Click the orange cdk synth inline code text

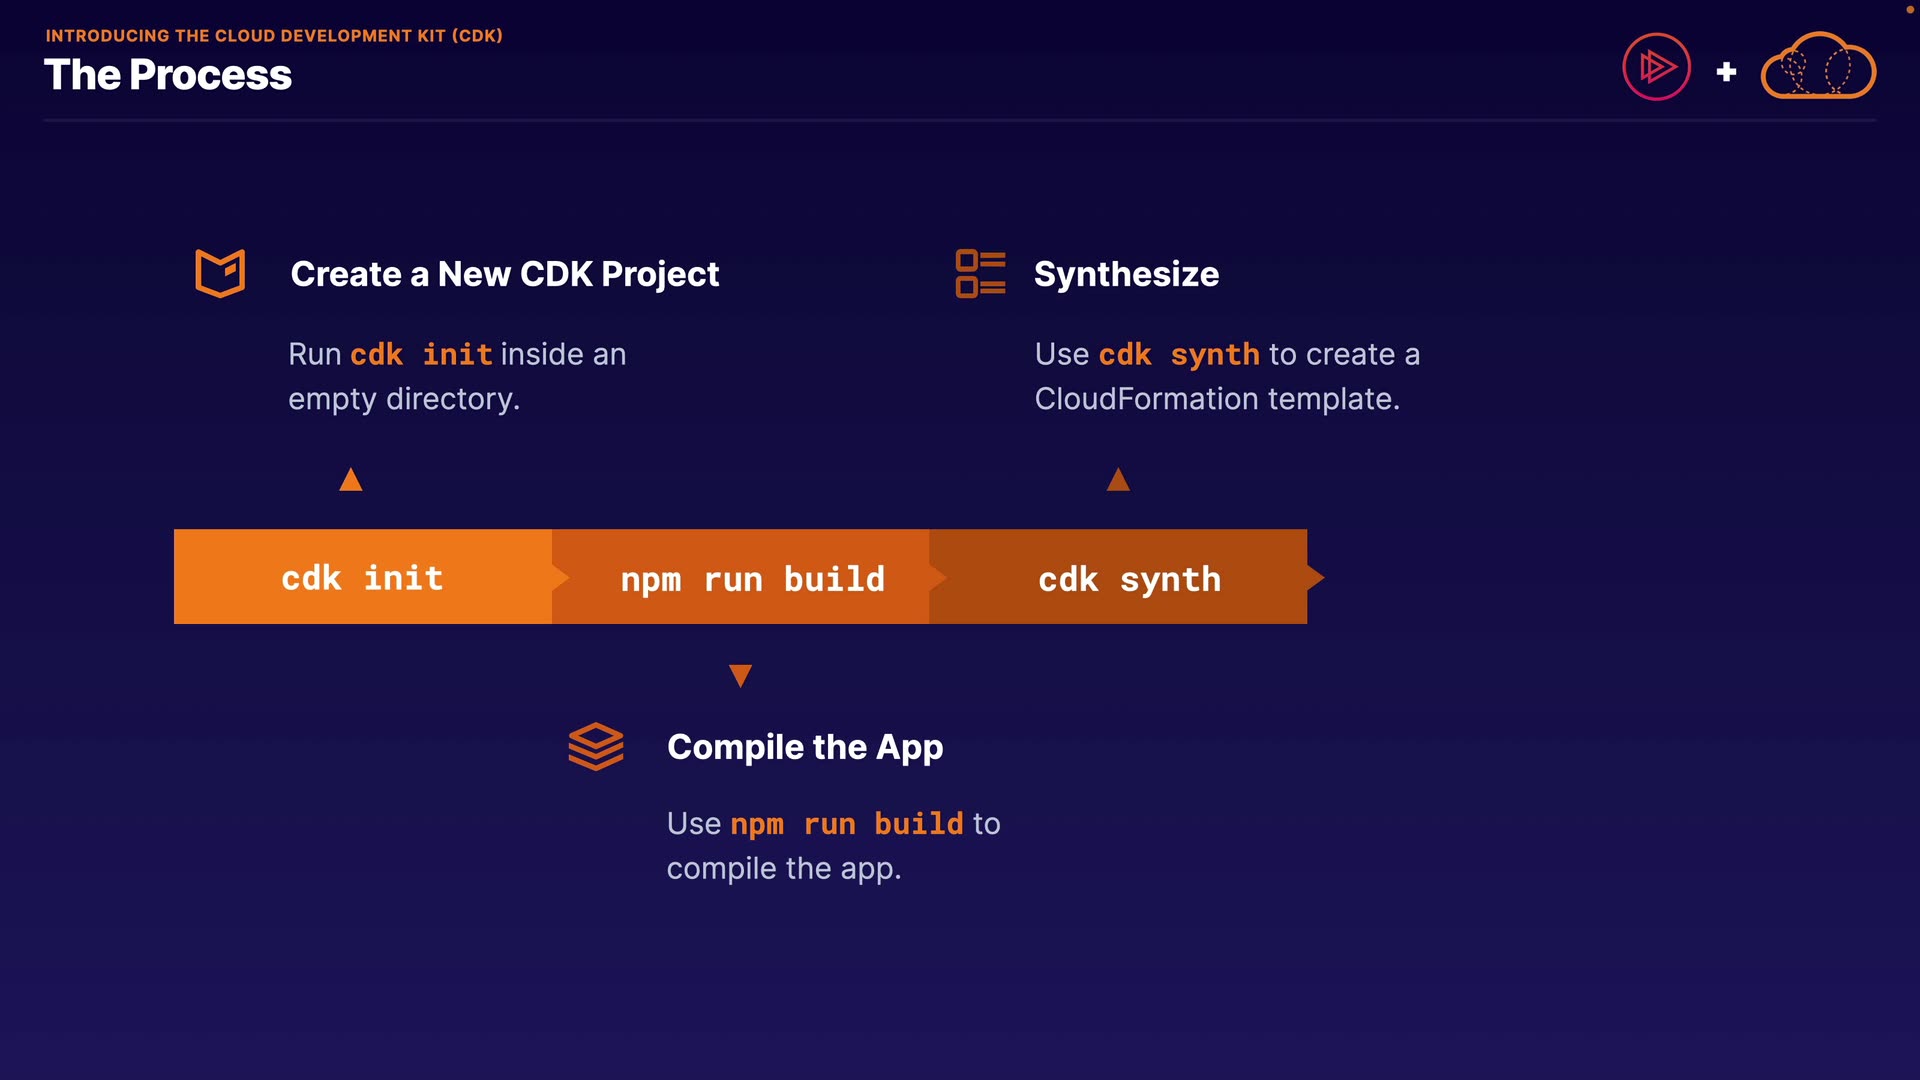1178,354
